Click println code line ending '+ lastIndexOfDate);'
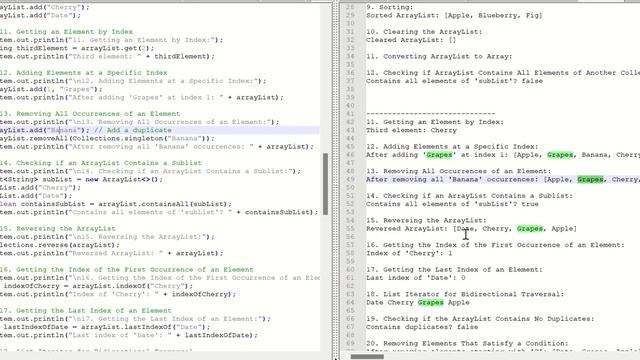 tap(129, 335)
